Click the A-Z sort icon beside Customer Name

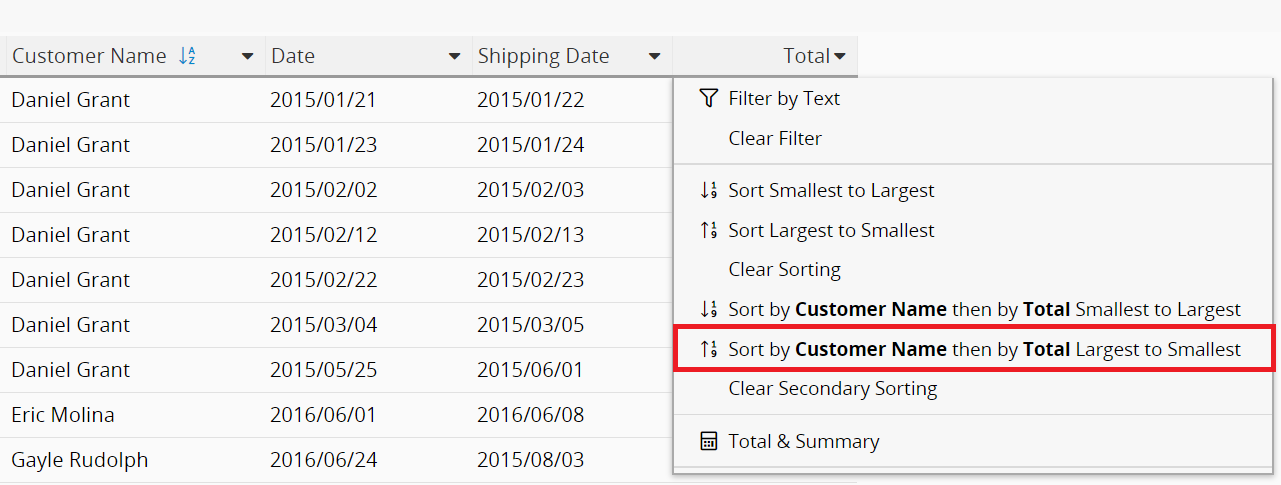[x=187, y=56]
